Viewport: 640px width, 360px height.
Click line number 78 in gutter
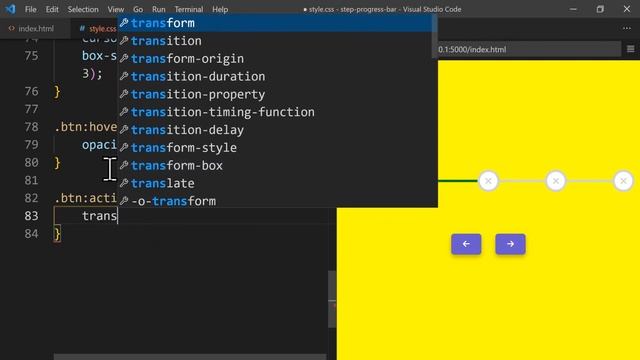pyautogui.click(x=31, y=127)
